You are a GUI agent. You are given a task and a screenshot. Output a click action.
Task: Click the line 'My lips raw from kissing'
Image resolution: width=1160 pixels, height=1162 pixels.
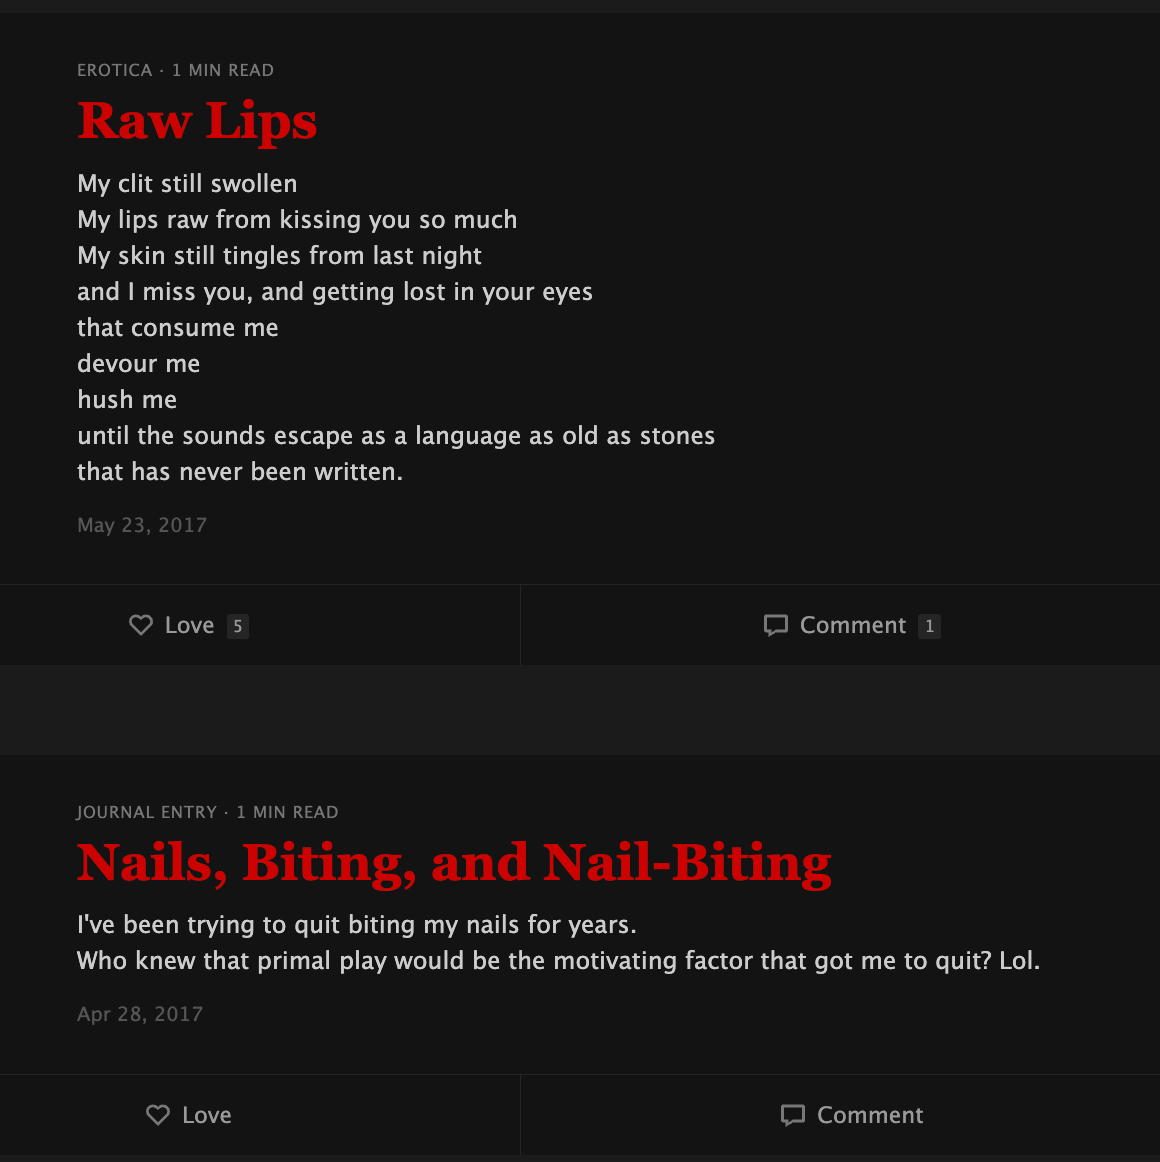coord(297,220)
